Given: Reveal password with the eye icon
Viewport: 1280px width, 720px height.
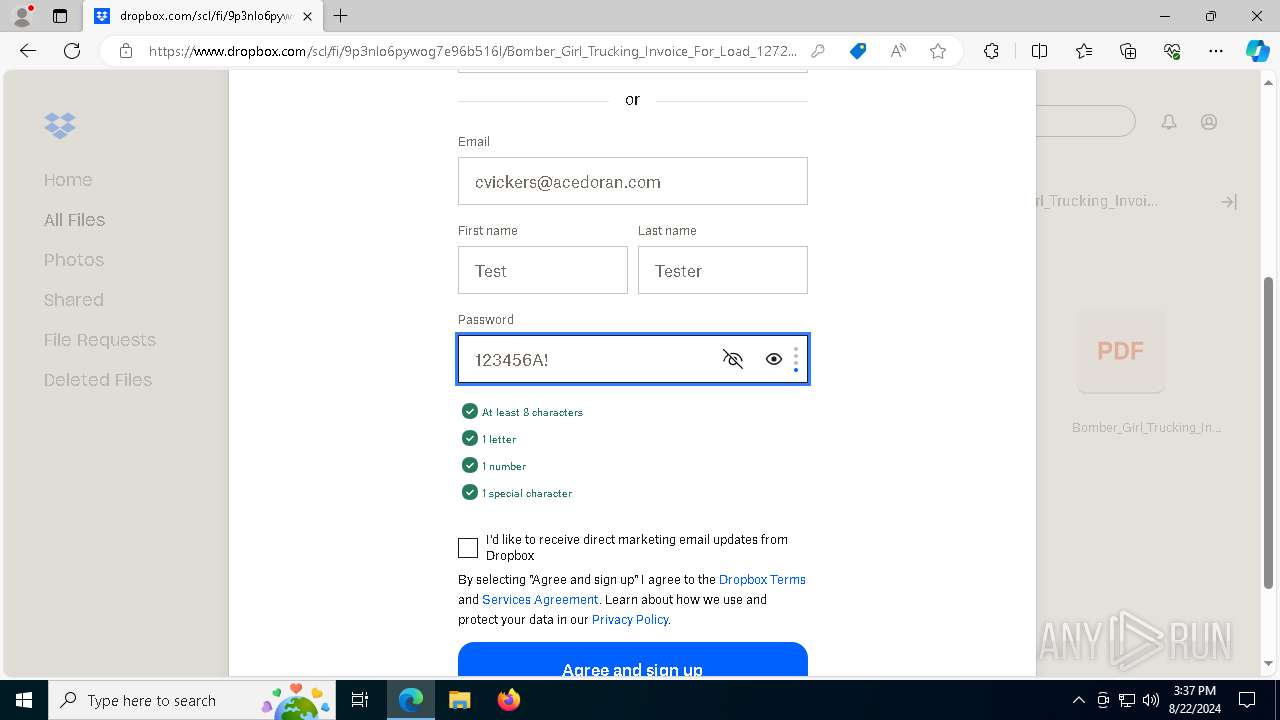Looking at the screenshot, I should [774, 359].
